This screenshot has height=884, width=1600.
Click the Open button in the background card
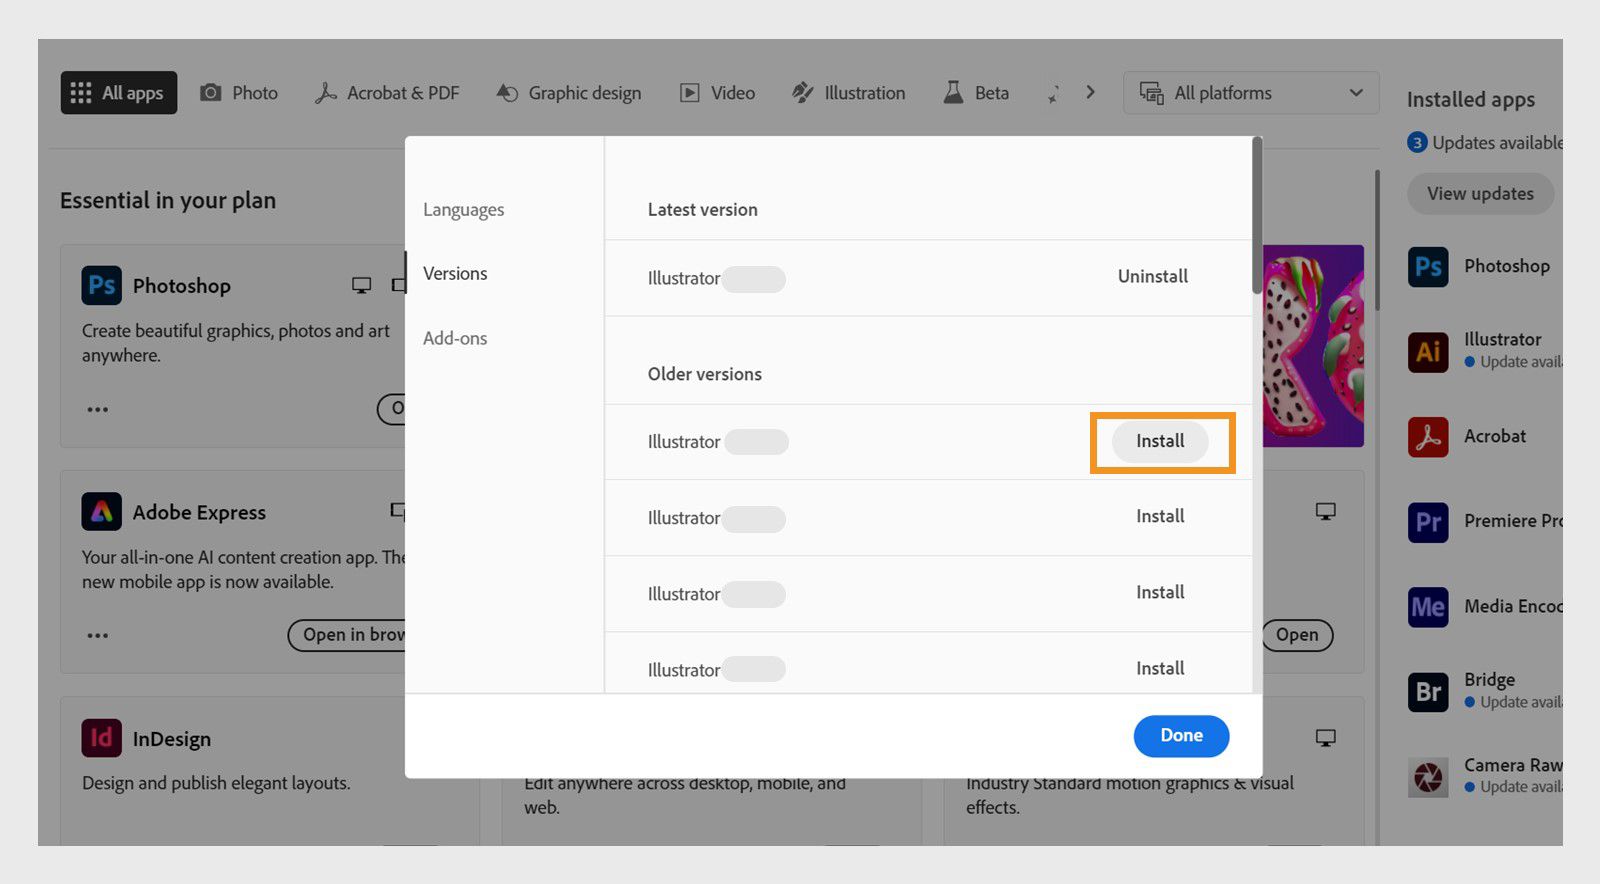point(1297,635)
